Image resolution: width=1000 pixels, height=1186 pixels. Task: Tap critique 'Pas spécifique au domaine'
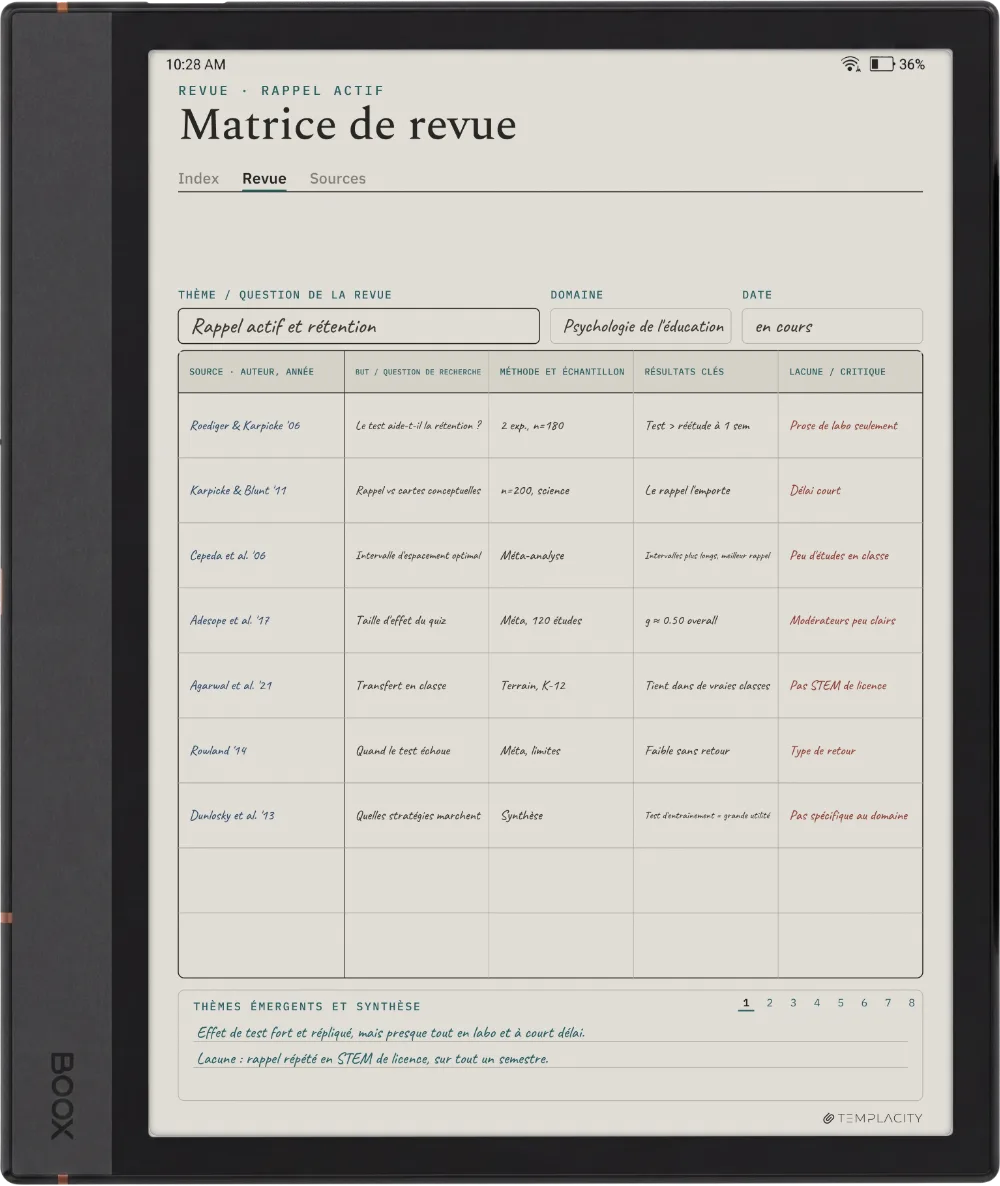tap(850, 815)
